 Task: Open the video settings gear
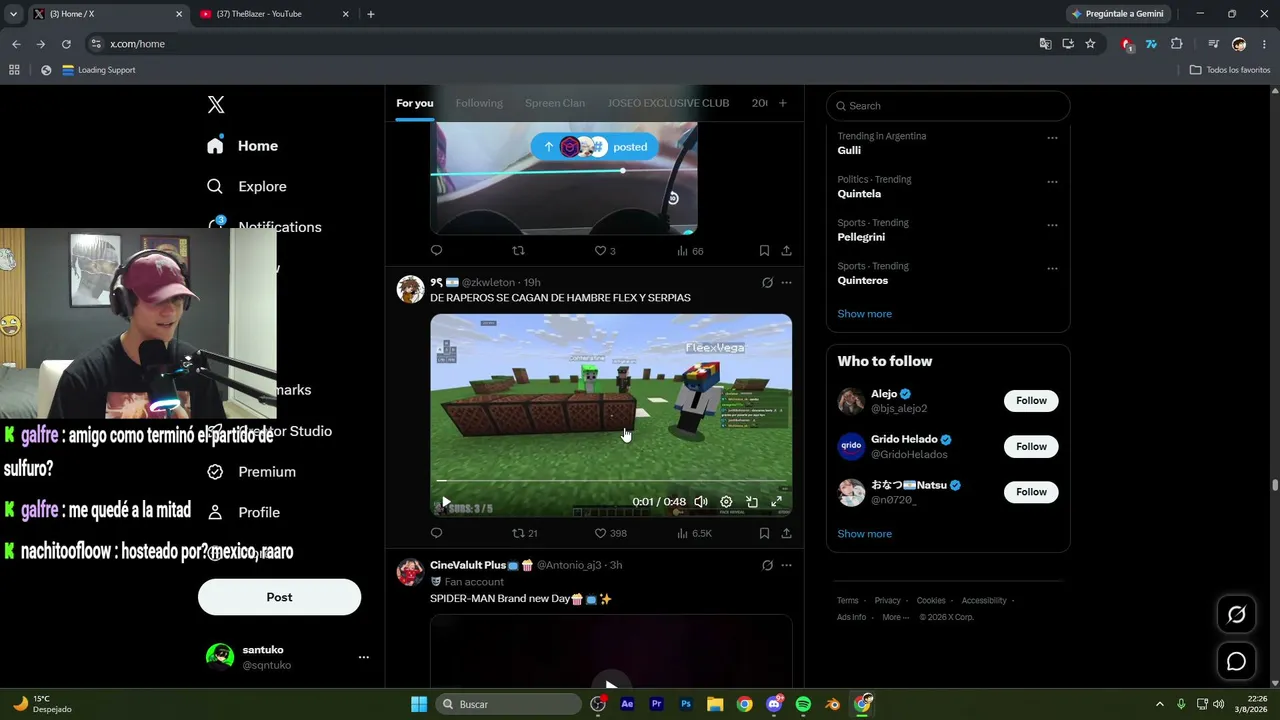point(726,502)
